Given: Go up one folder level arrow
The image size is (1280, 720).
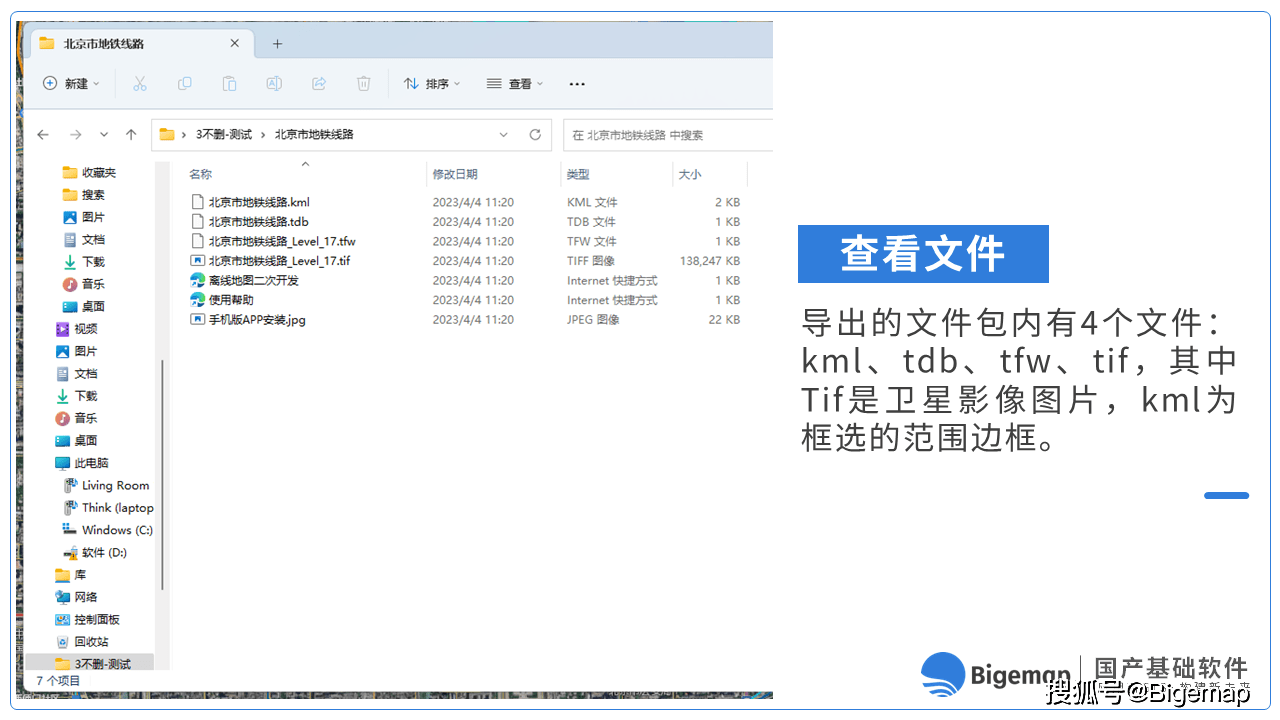Looking at the screenshot, I should click(131, 134).
